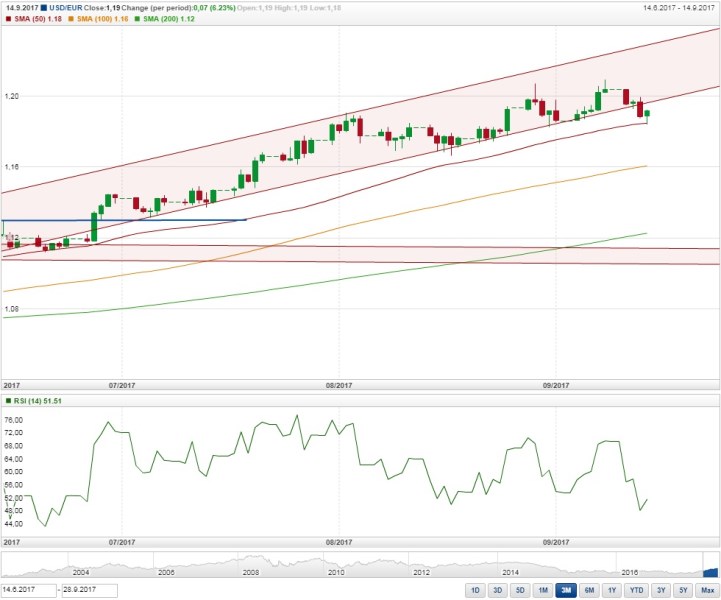Show full history with Max button
The height and width of the screenshot is (600, 721).
pos(706,590)
